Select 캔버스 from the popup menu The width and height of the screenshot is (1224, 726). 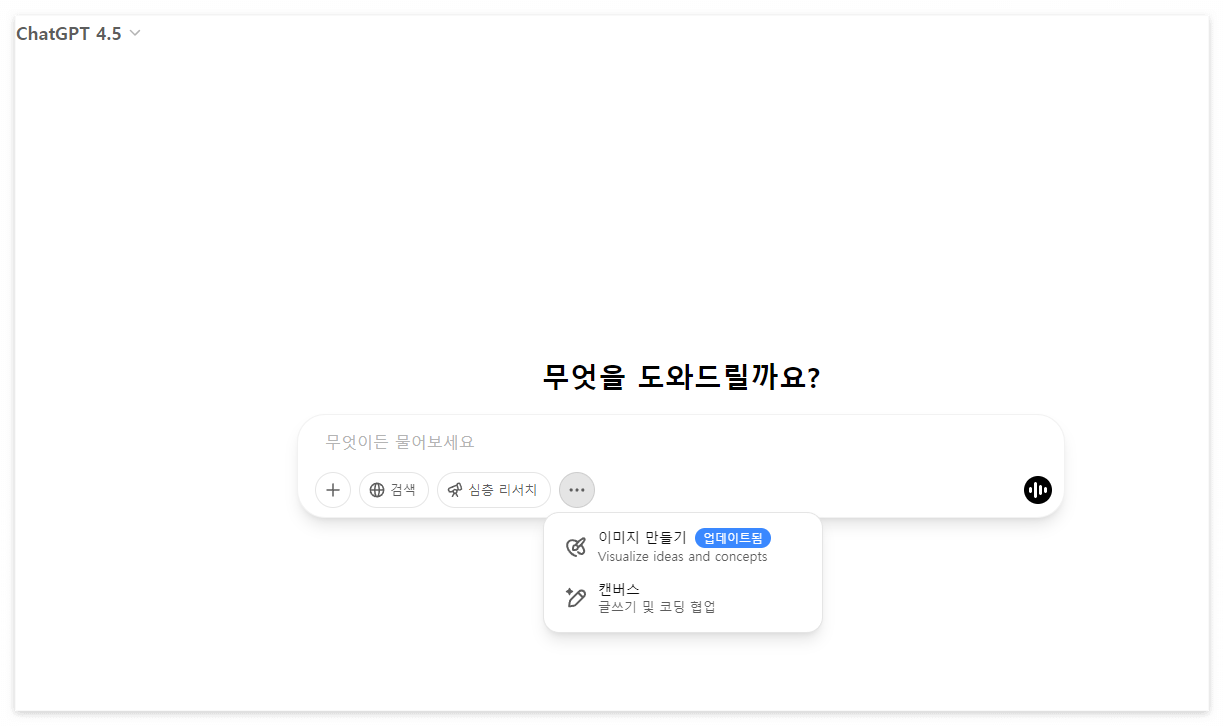(683, 598)
